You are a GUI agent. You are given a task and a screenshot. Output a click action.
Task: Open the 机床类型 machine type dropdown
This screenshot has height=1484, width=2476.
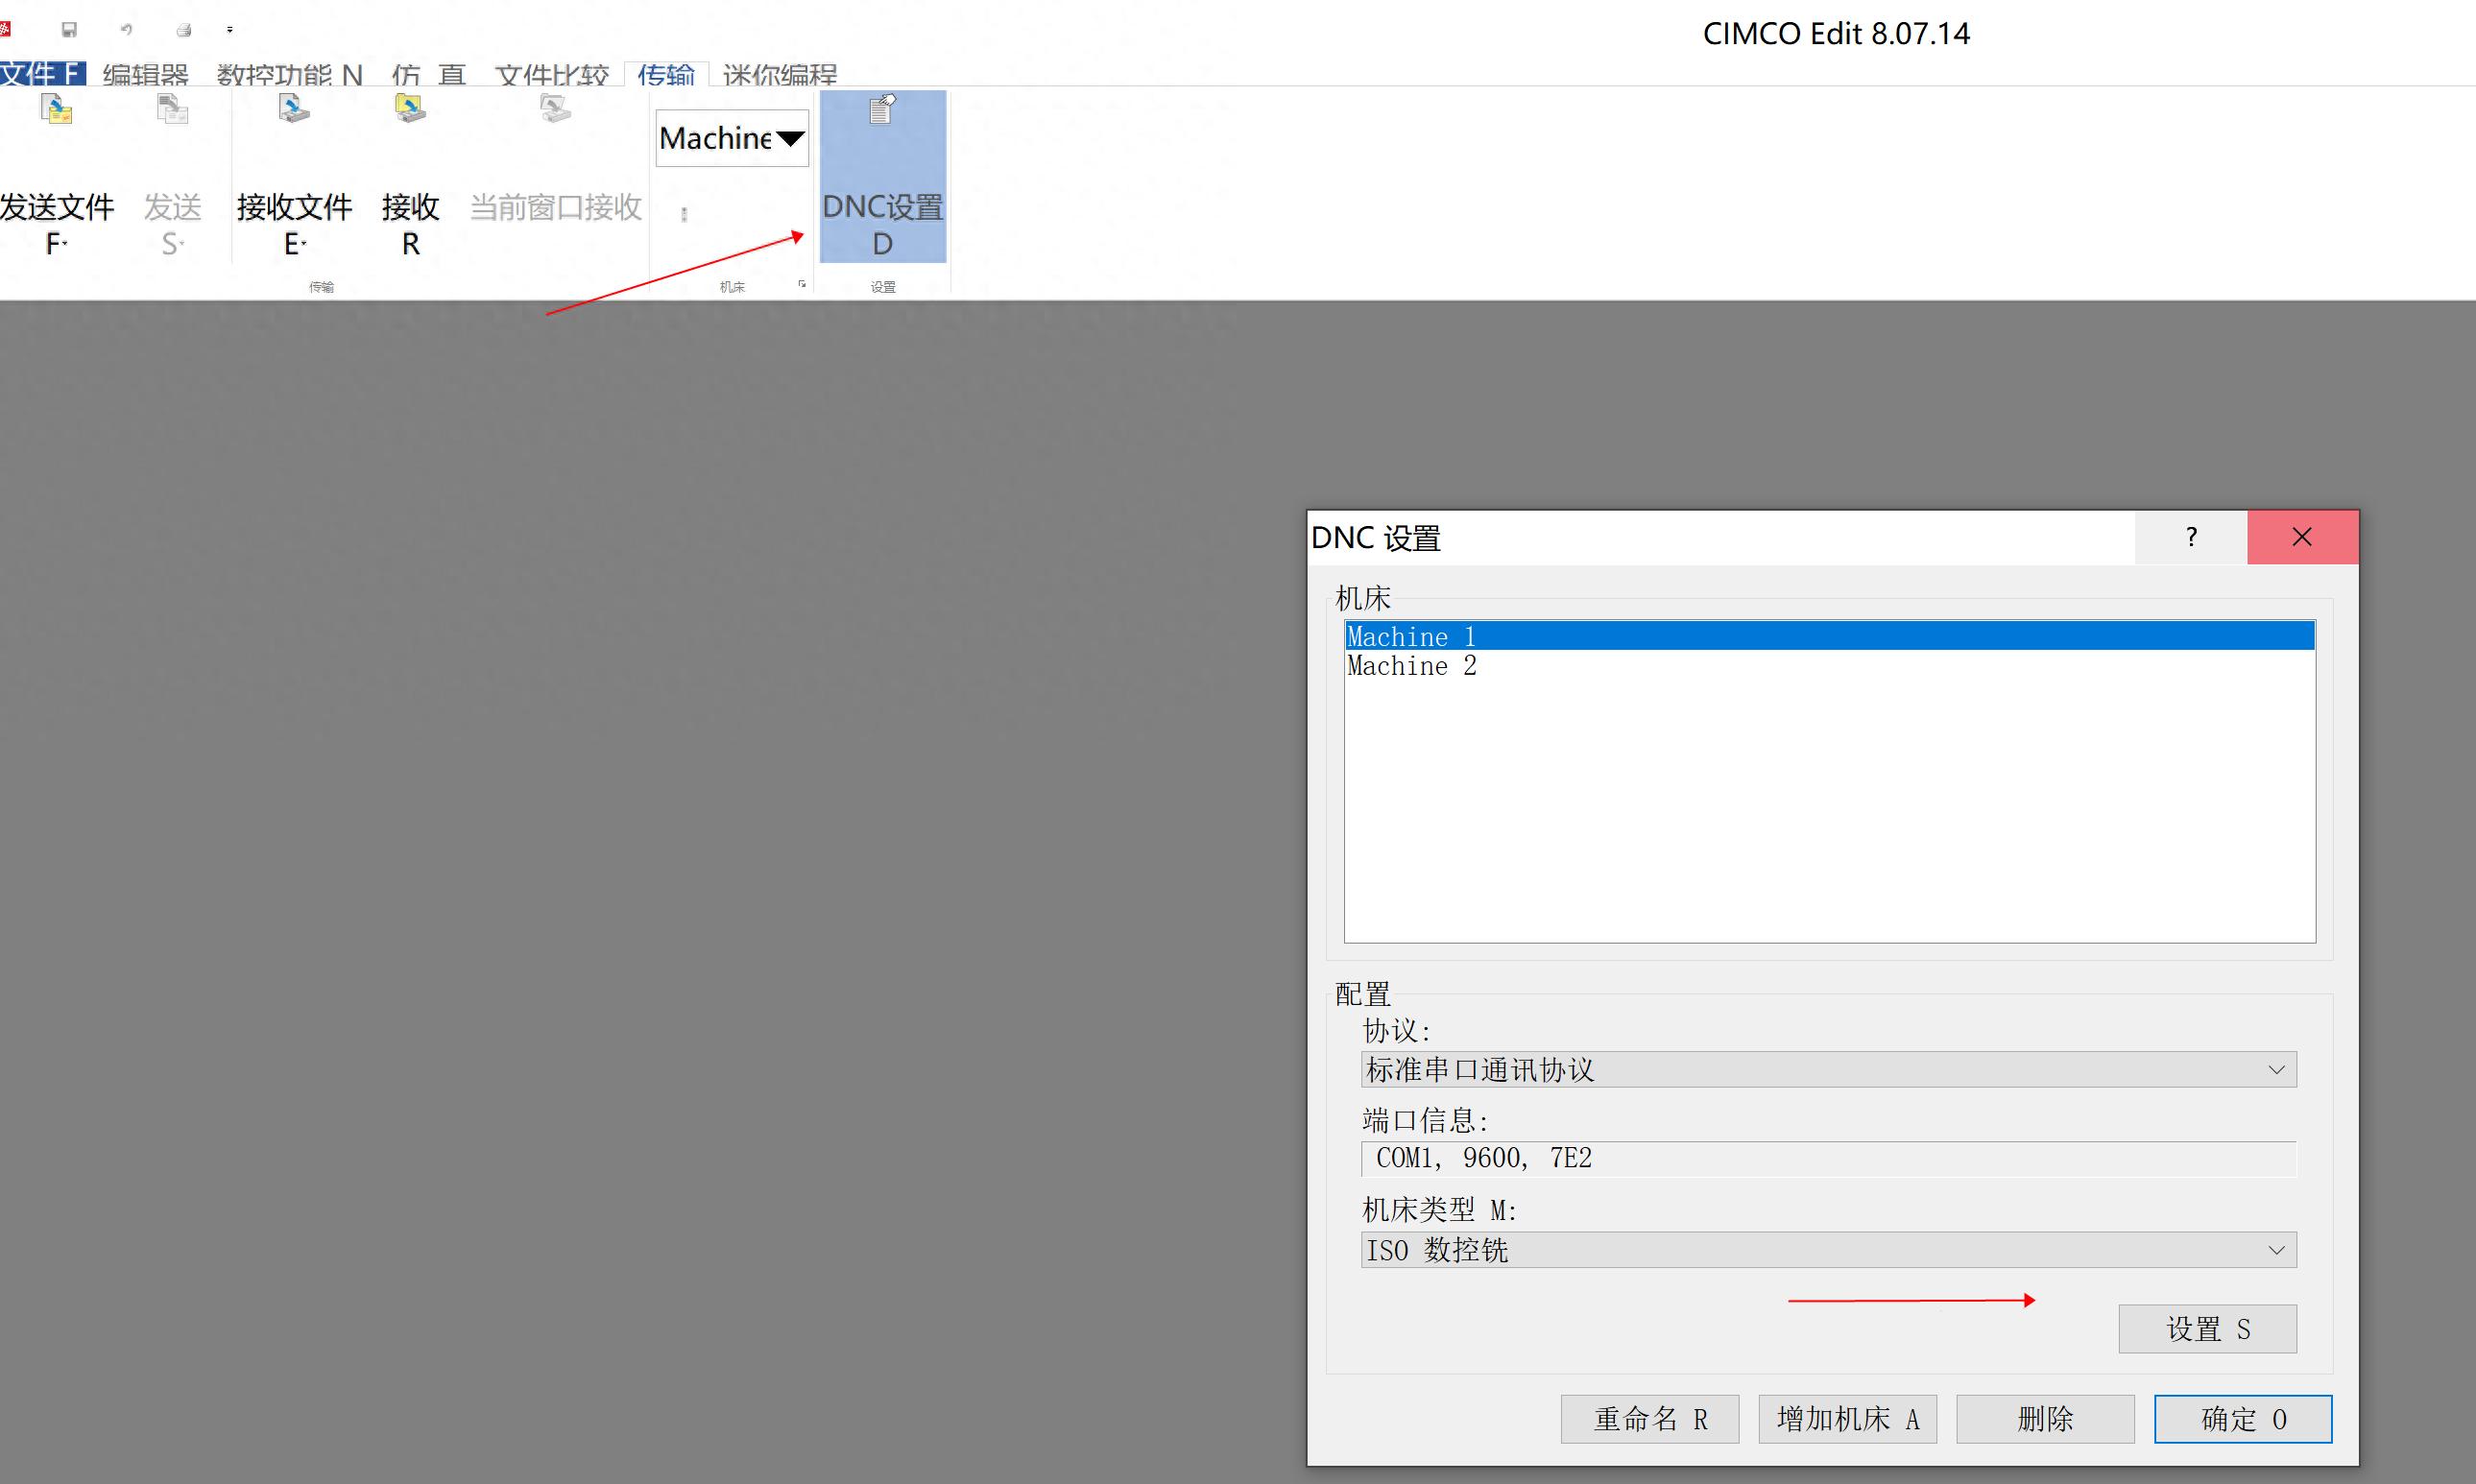2276,1250
